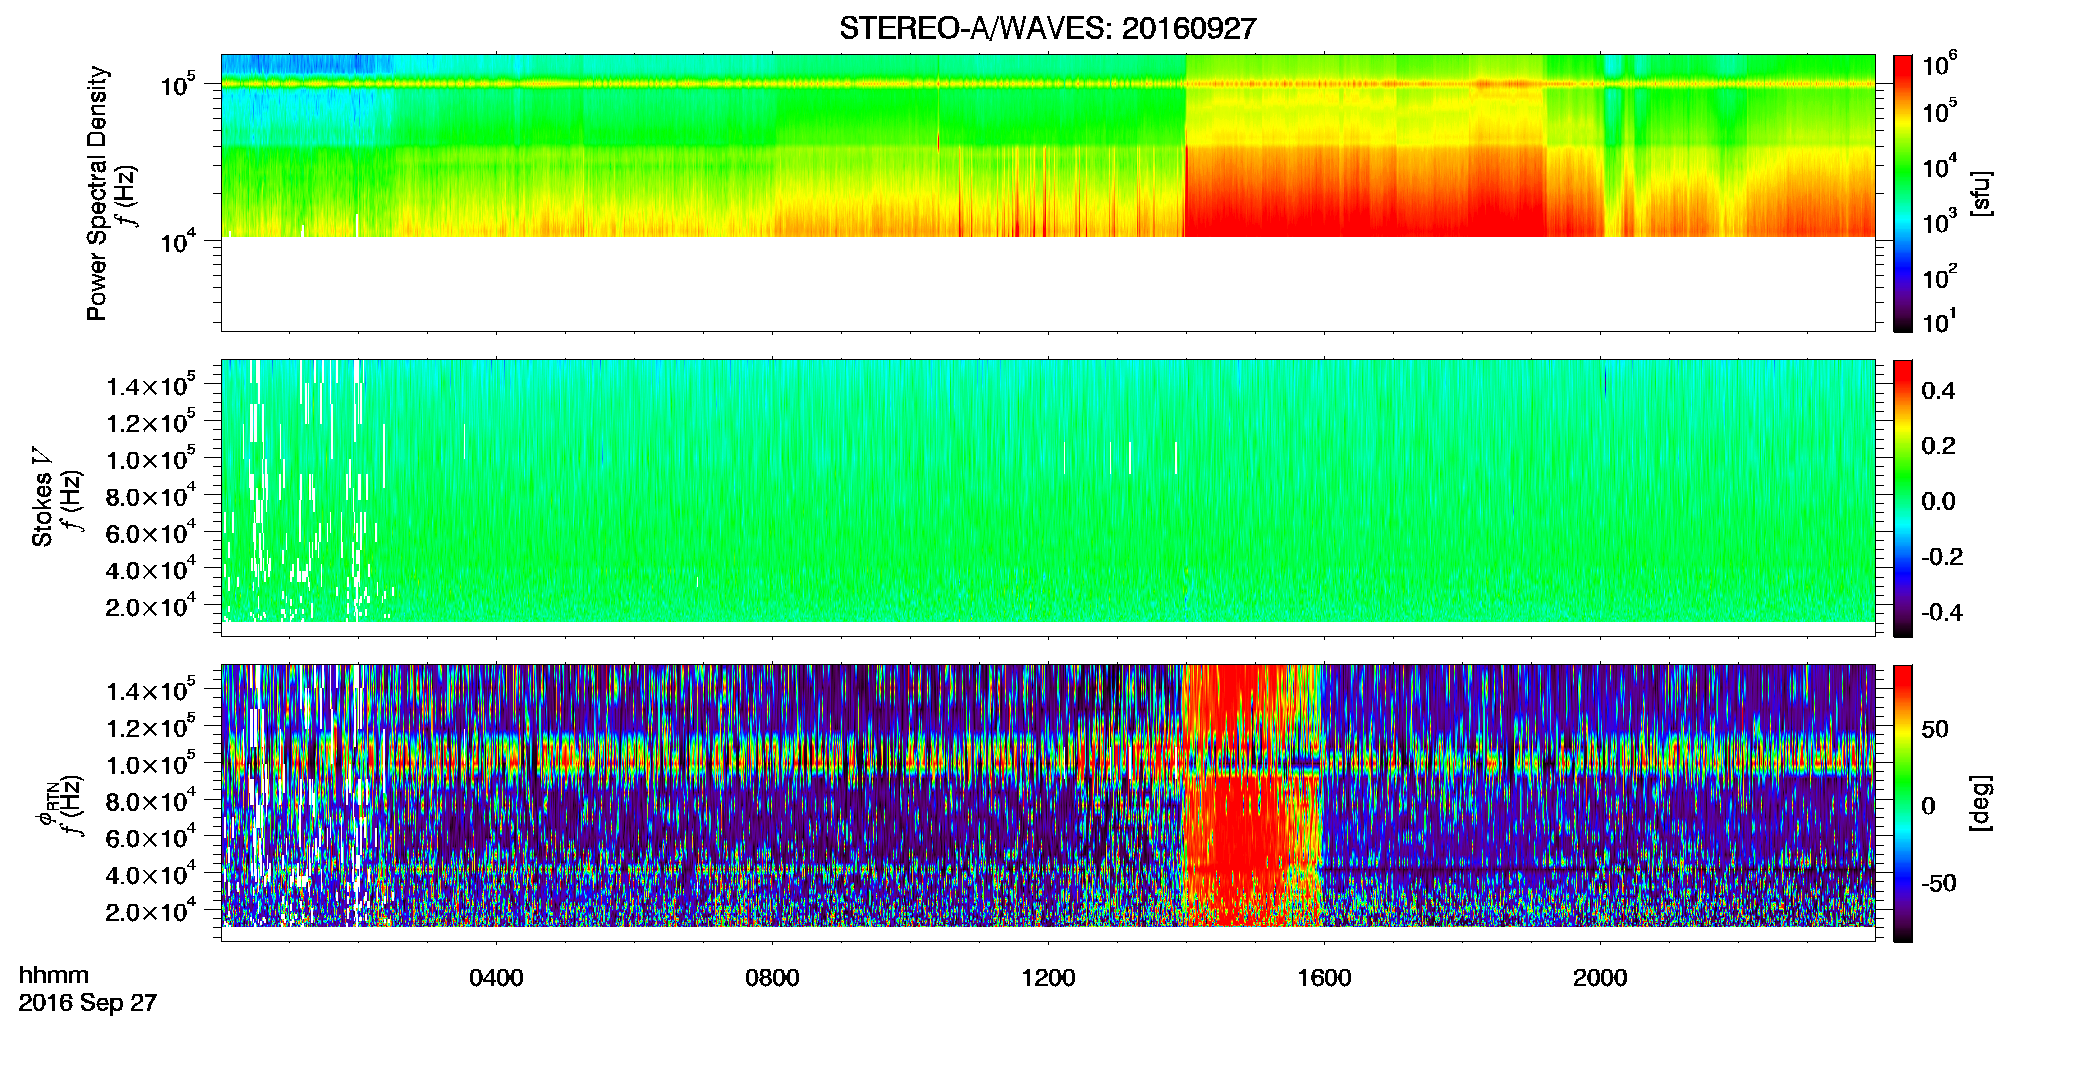Click 6.0×10^4 y-tick in Stokes V panel
This screenshot has width=2096, height=1080.
(x=150, y=533)
